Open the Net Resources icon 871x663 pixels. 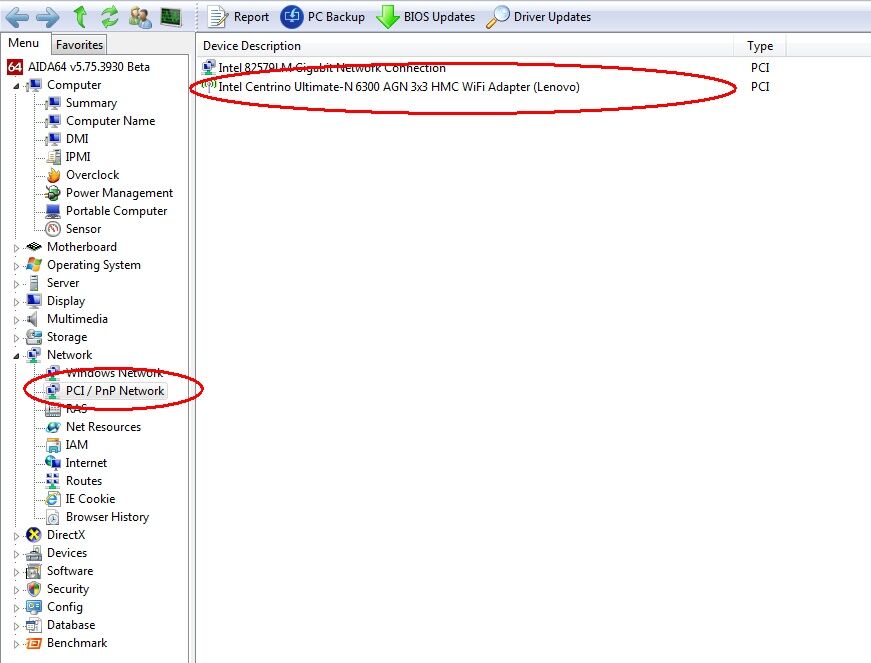click(53, 427)
